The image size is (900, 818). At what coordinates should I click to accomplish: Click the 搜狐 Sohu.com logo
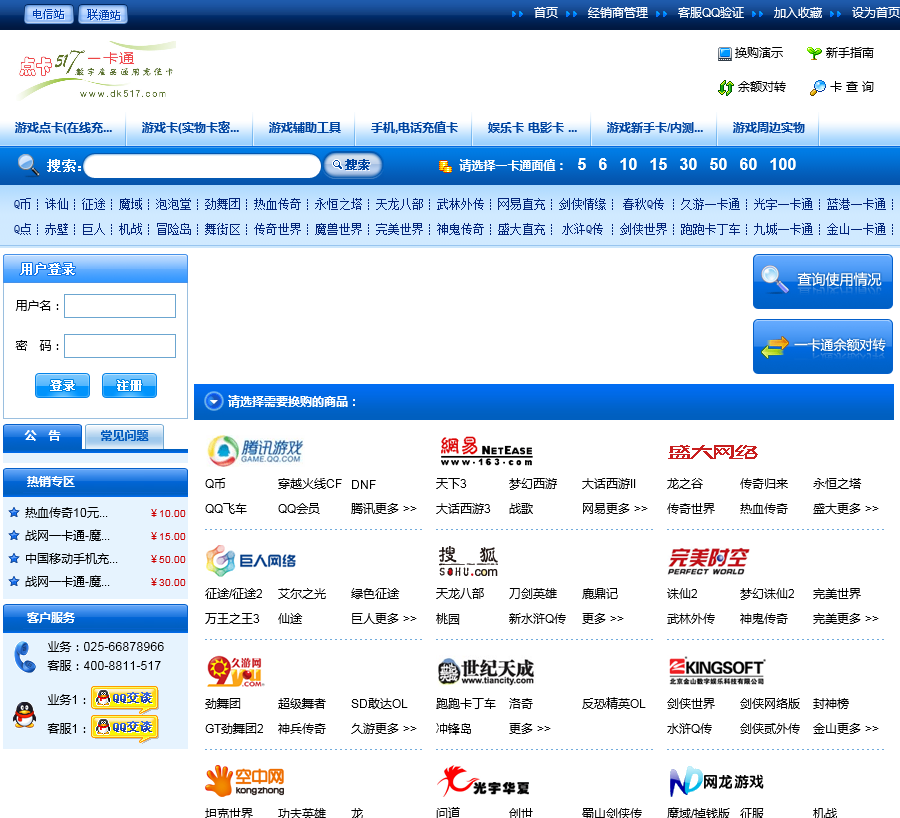(x=468, y=562)
